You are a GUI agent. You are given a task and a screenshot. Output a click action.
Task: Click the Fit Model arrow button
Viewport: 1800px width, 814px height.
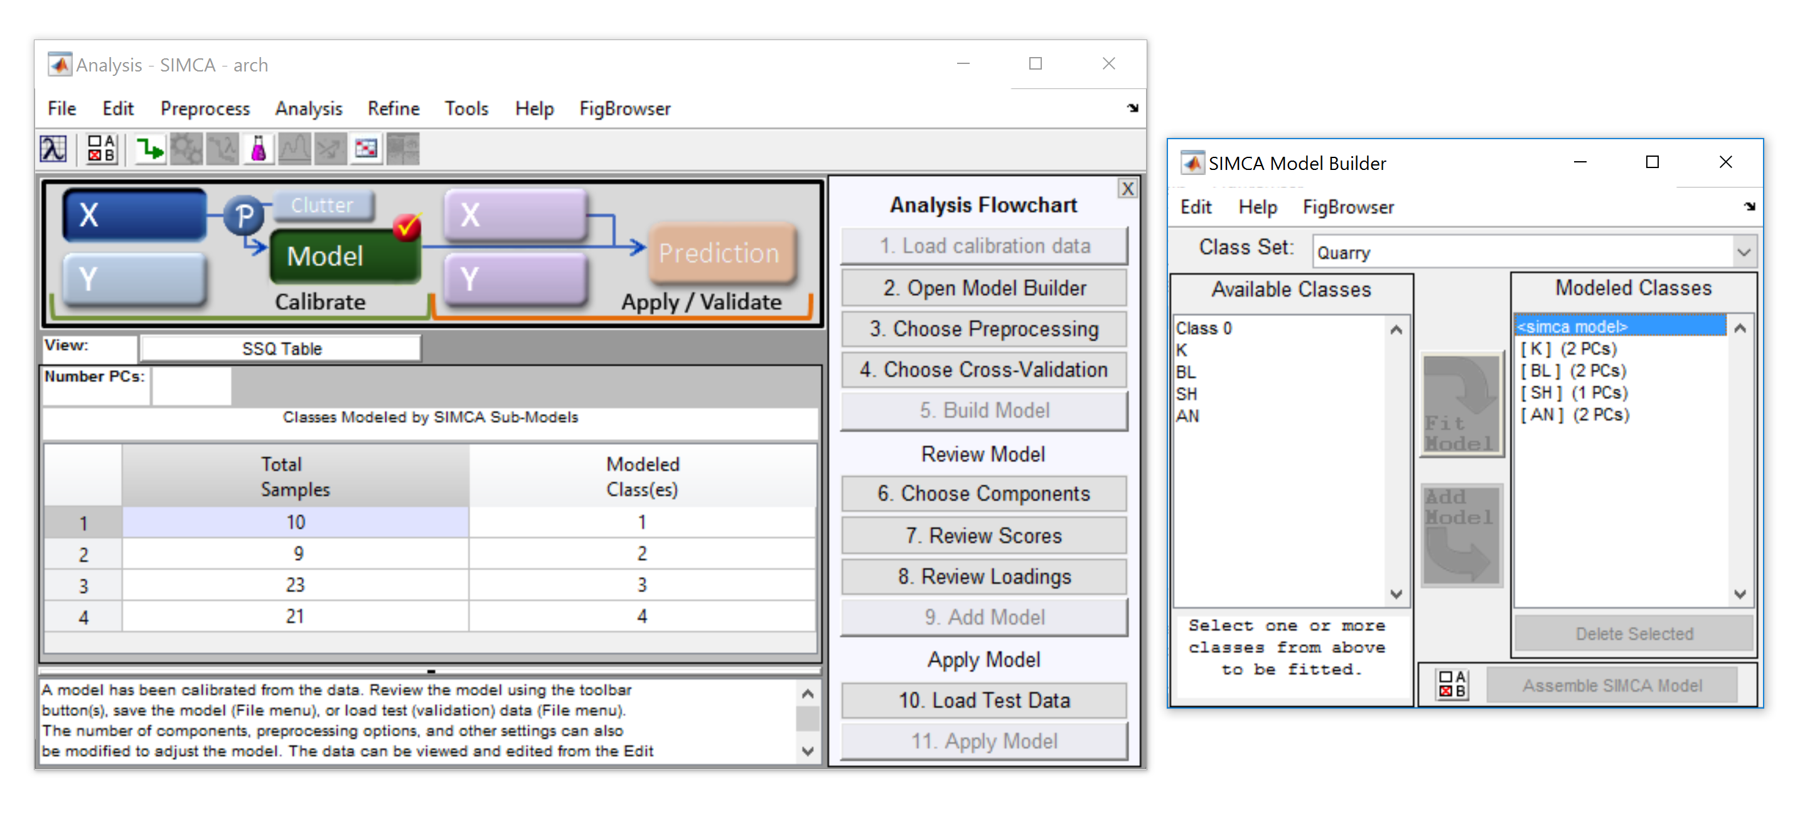(x=1461, y=405)
